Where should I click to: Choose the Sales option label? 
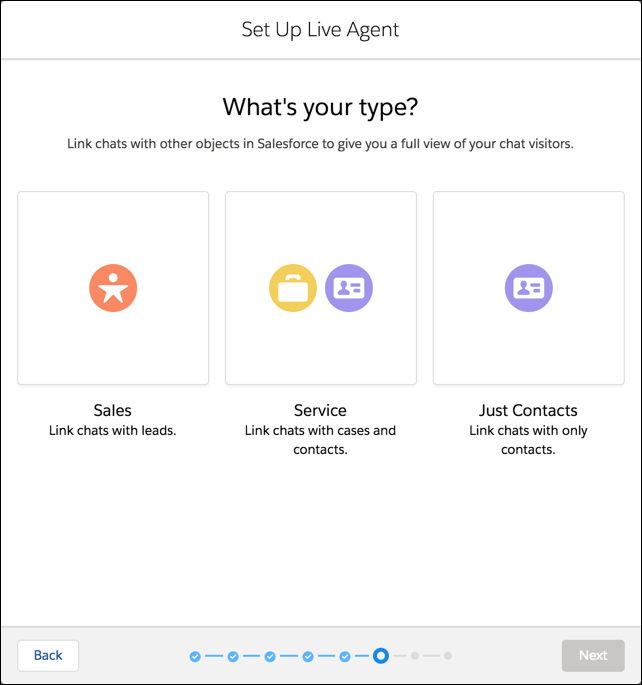(113, 410)
